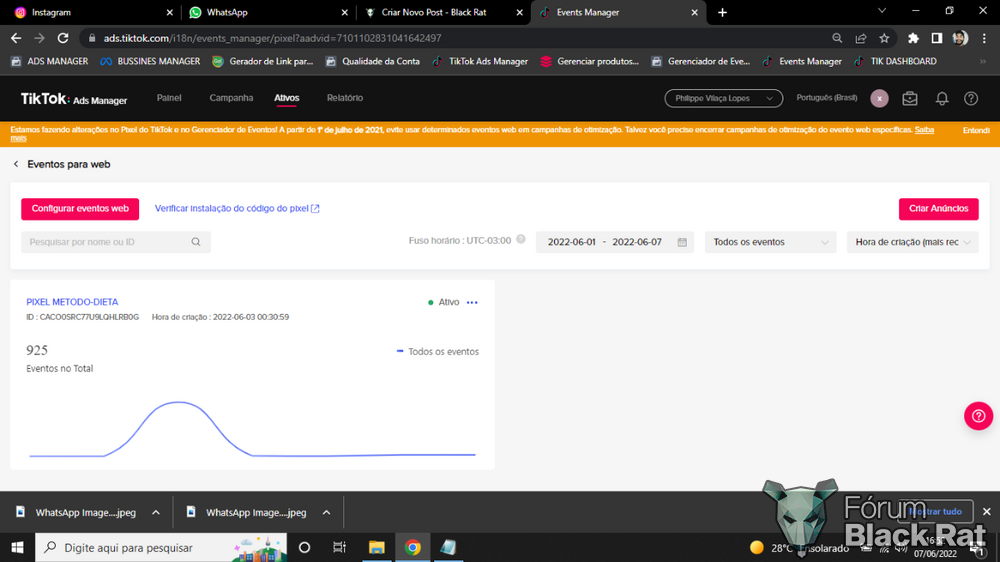Dismiss the banner with Entendi
This screenshot has width=1000, height=562.
(976, 130)
